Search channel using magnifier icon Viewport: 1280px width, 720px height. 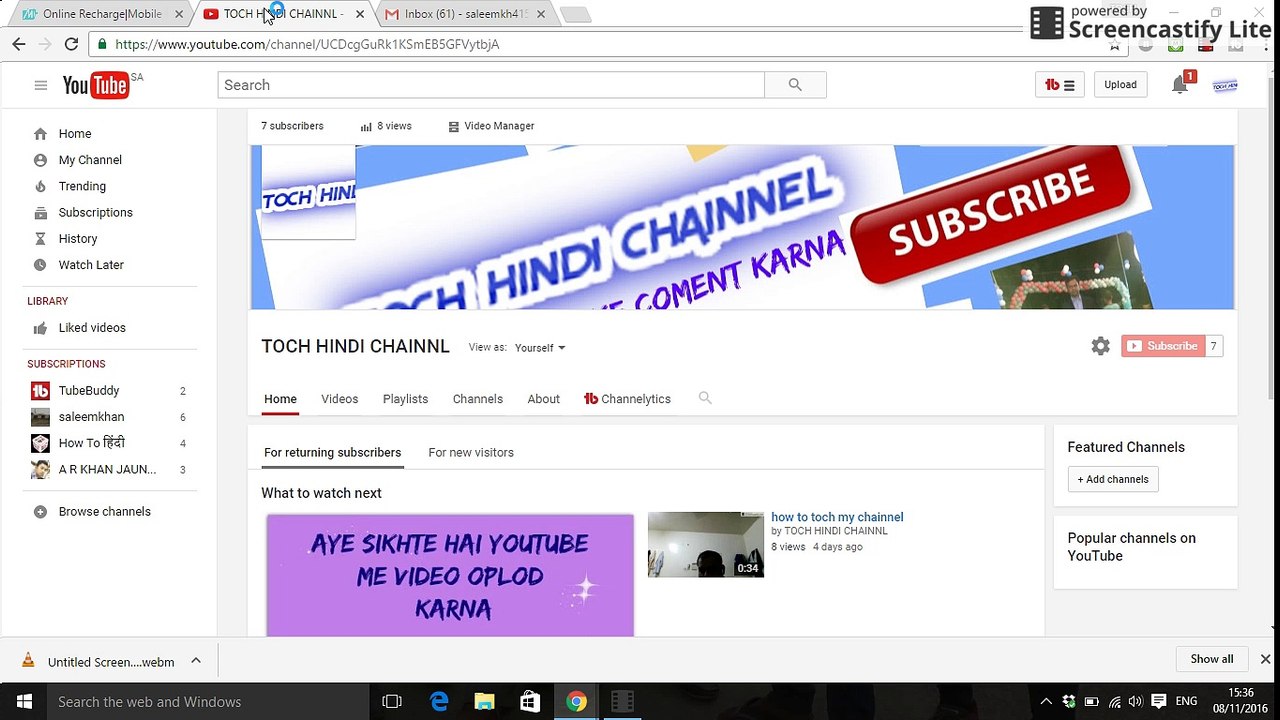tap(705, 398)
